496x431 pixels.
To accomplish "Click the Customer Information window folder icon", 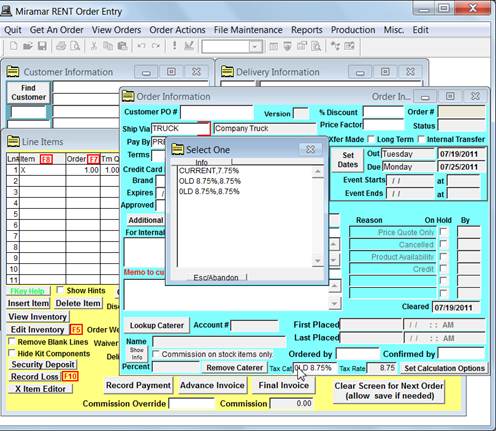I will [13, 71].
